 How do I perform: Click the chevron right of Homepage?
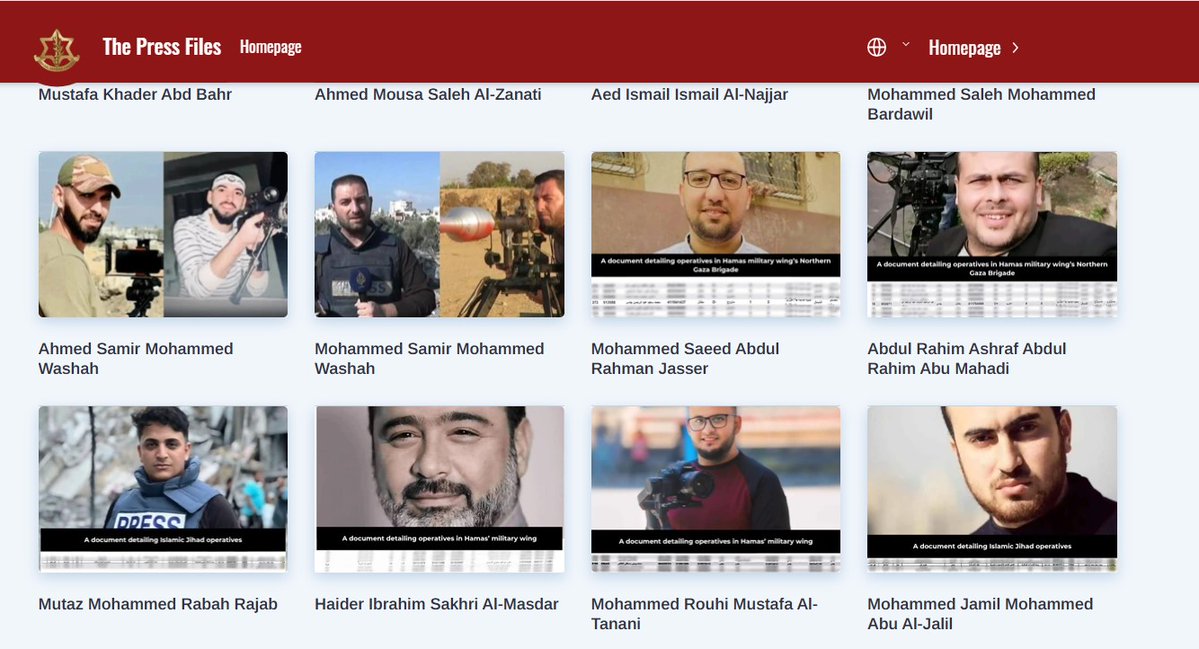[x=1015, y=47]
